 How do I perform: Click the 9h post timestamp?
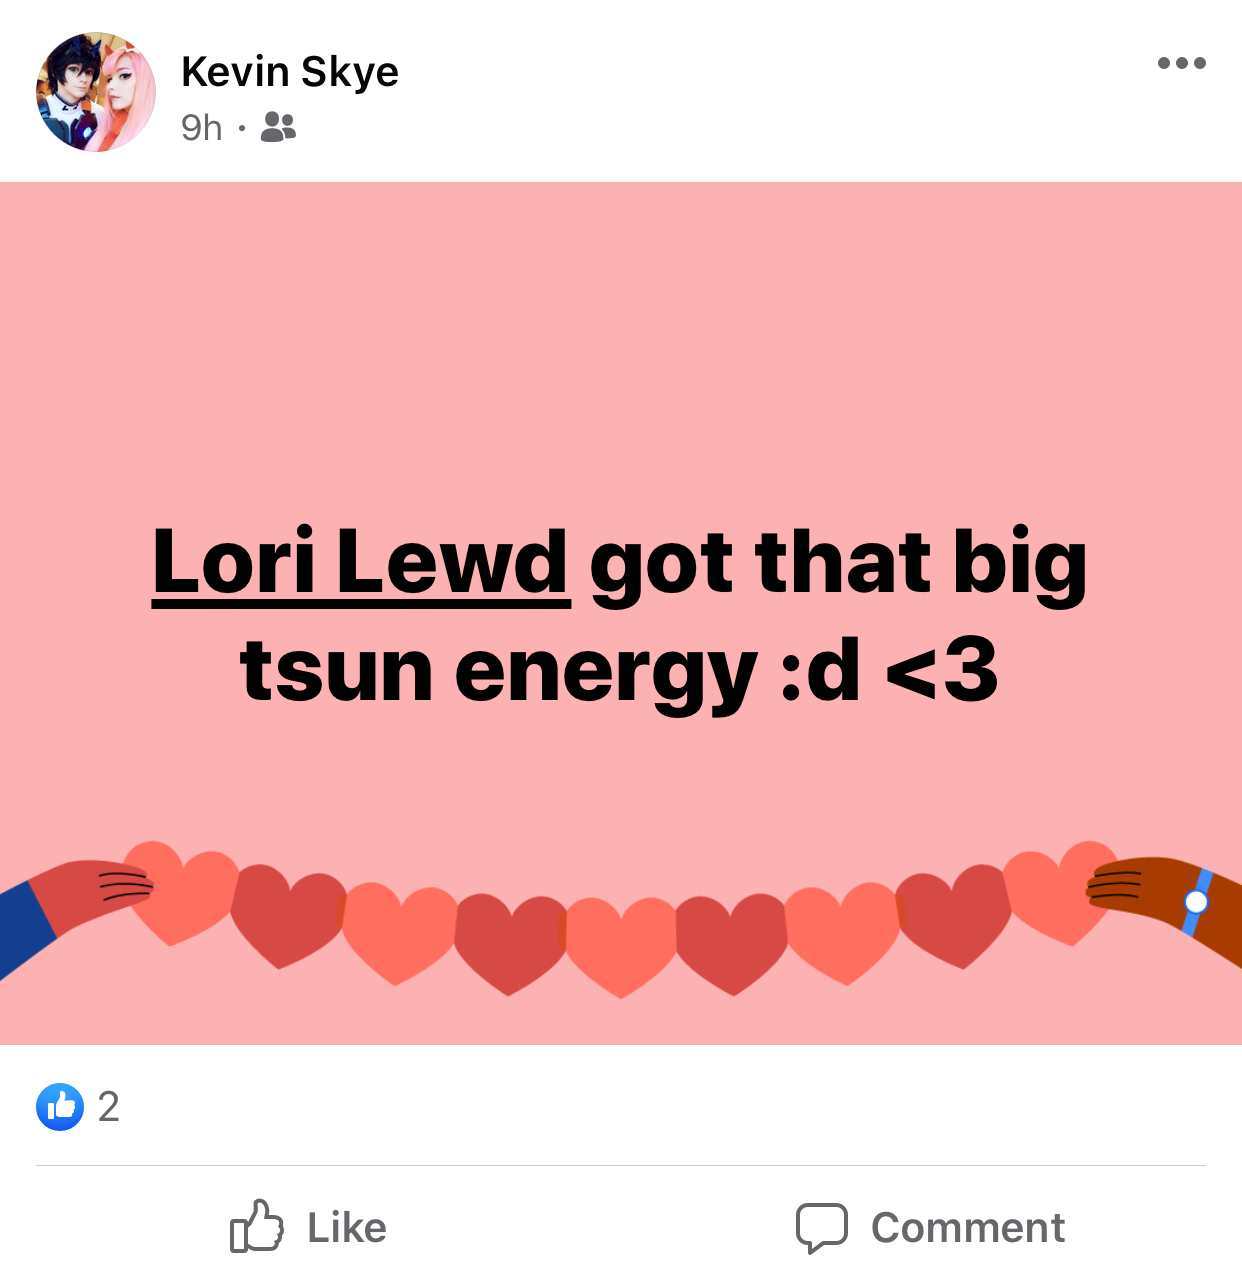pos(201,128)
